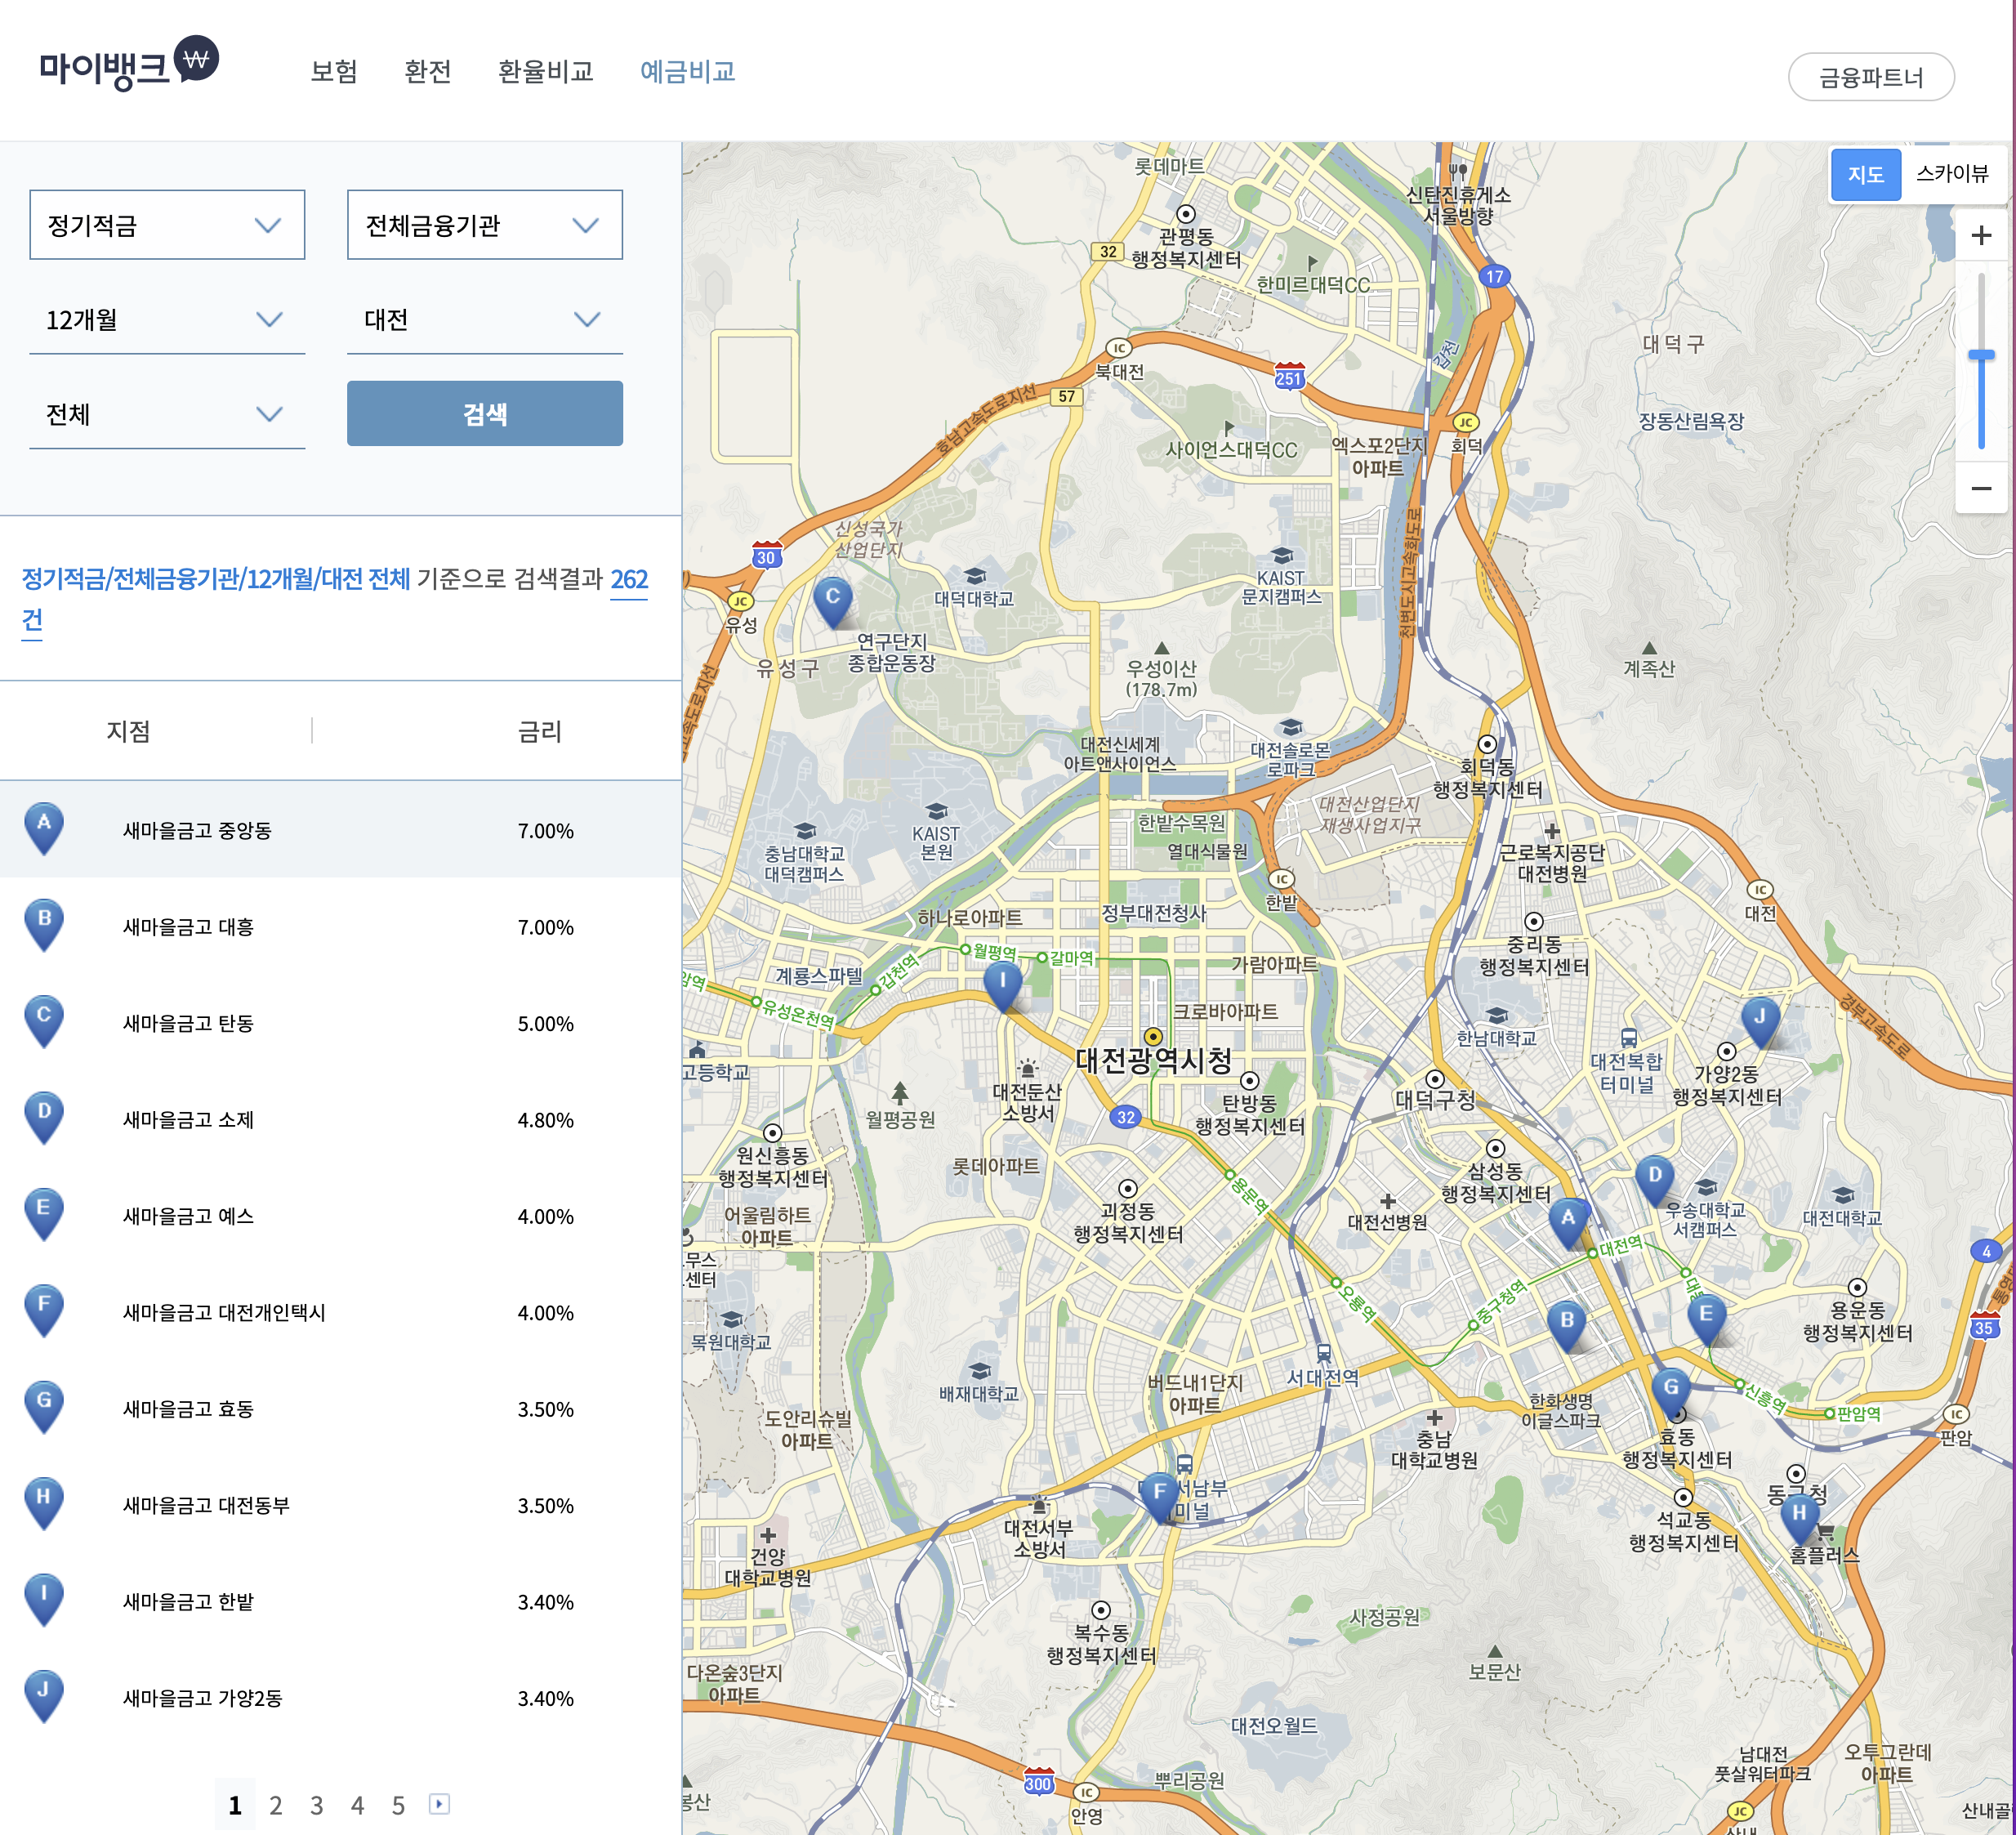Image resolution: width=2016 pixels, height=1835 pixels.
Task: Select the 새마을금고 대흥 row name
Action: (x=188, y=927)
